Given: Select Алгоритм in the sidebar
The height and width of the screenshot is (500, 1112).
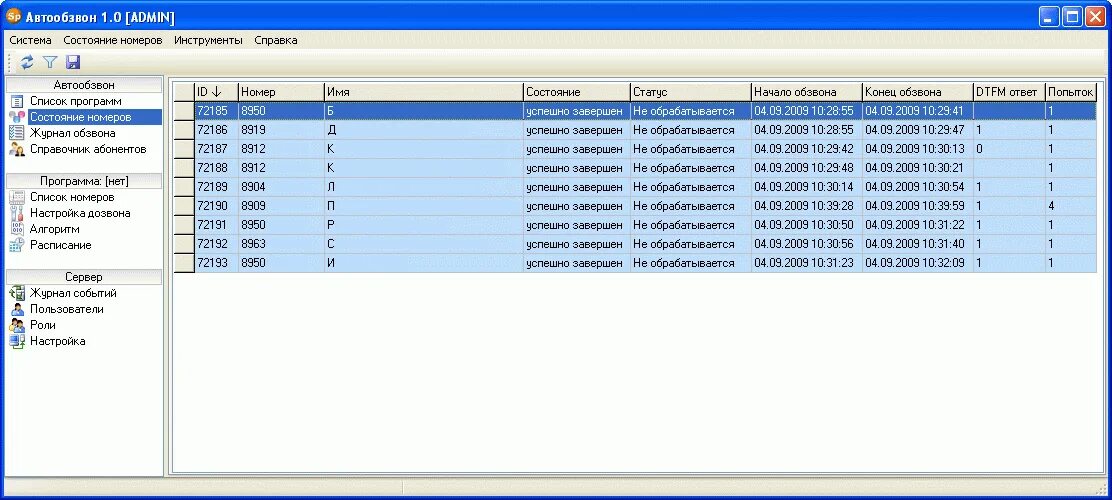Looking at the screenshot, I should pyautogui.click(x=55, y=230).
